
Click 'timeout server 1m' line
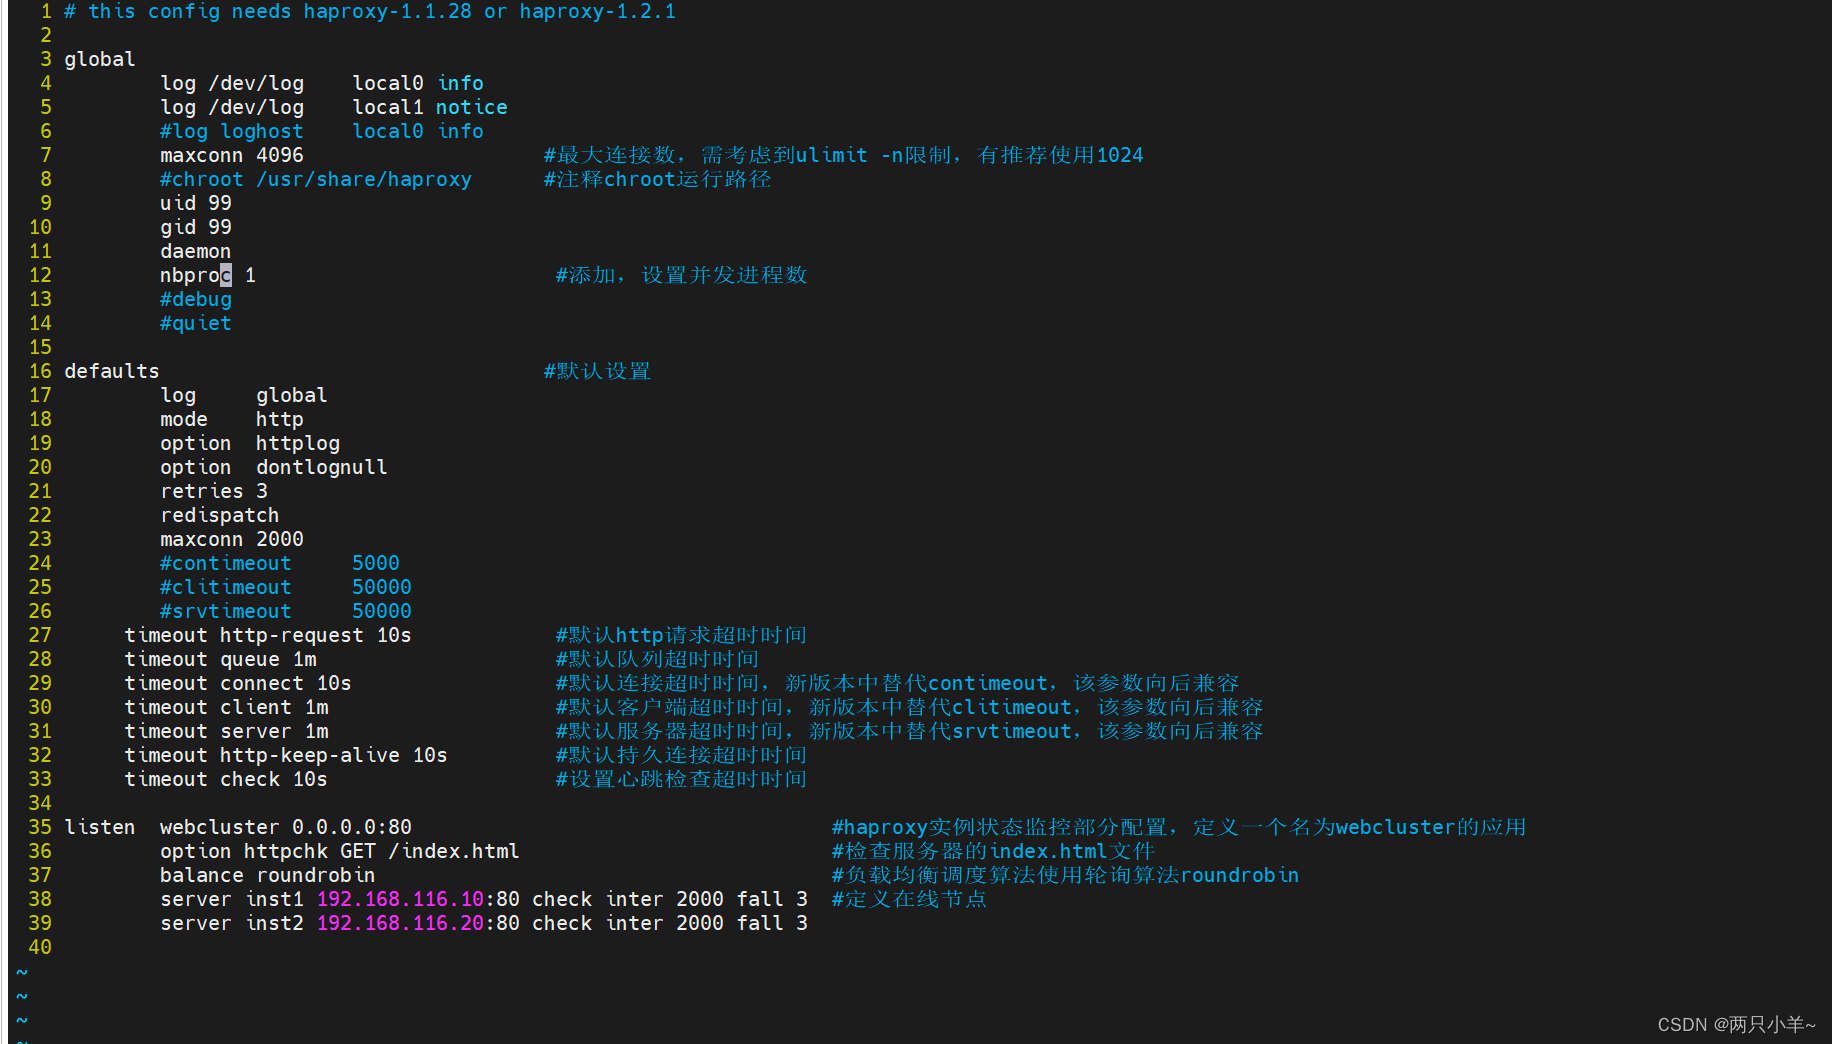point(226,731)
